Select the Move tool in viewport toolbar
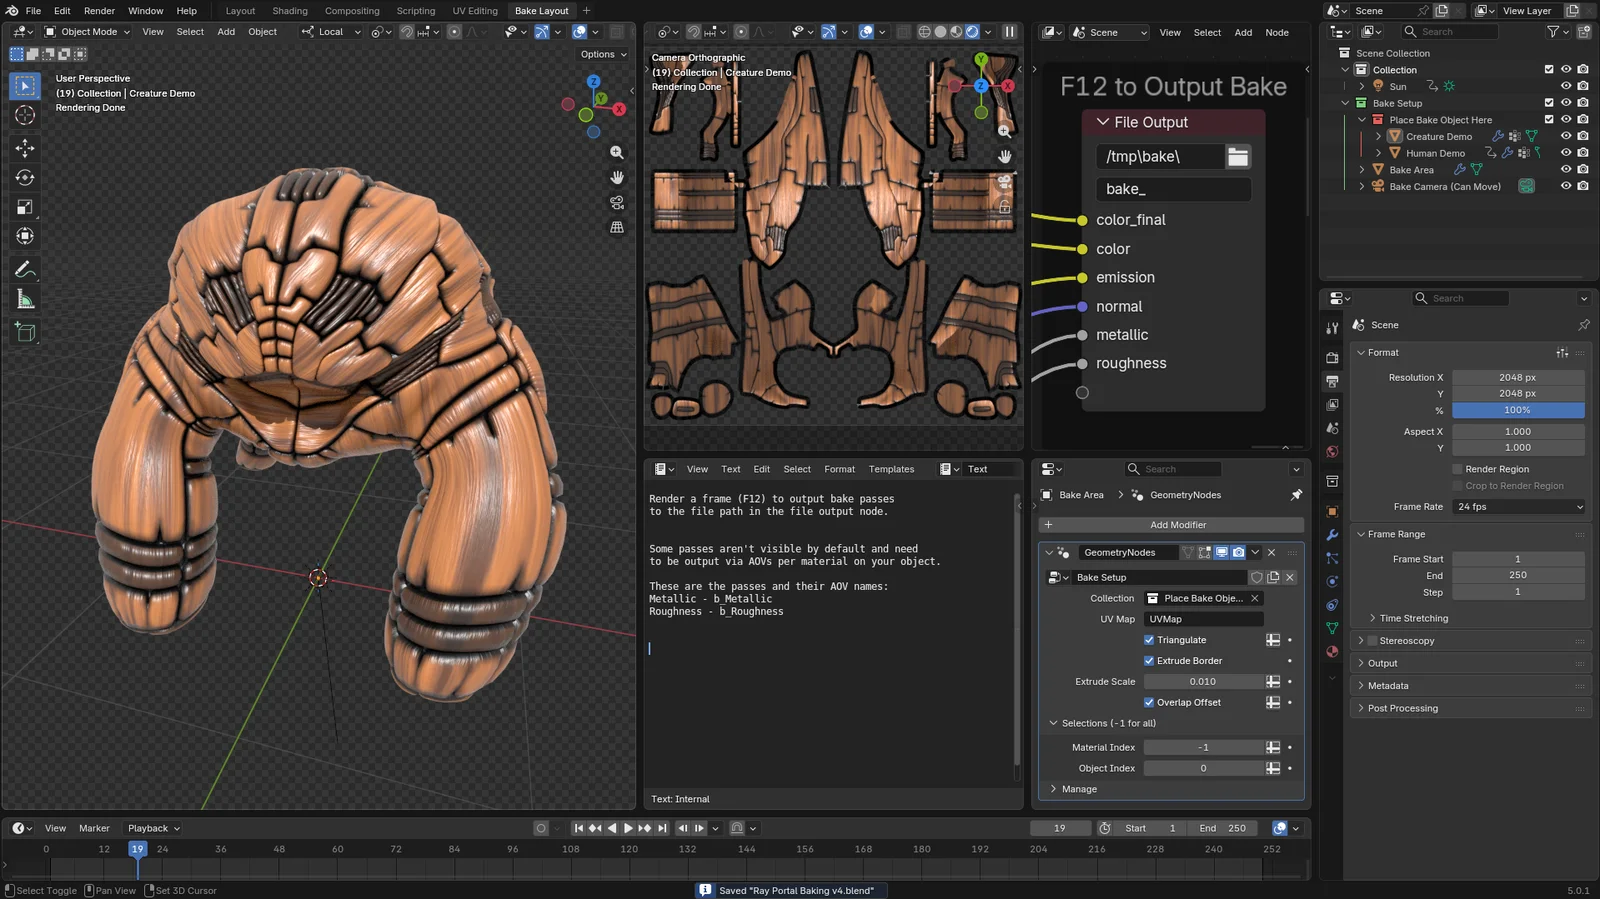The image size is (1600, 899). click(x=25, y=147)
